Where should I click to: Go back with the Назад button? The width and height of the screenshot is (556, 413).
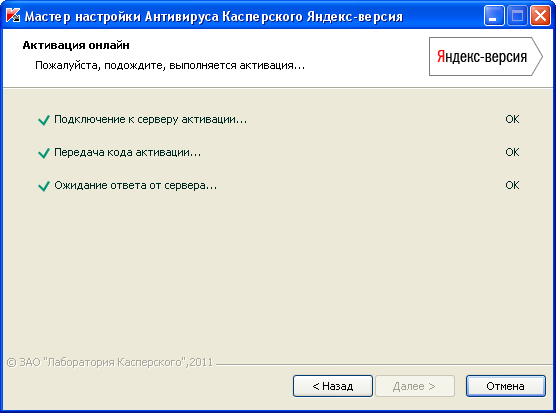coord(333,386)
